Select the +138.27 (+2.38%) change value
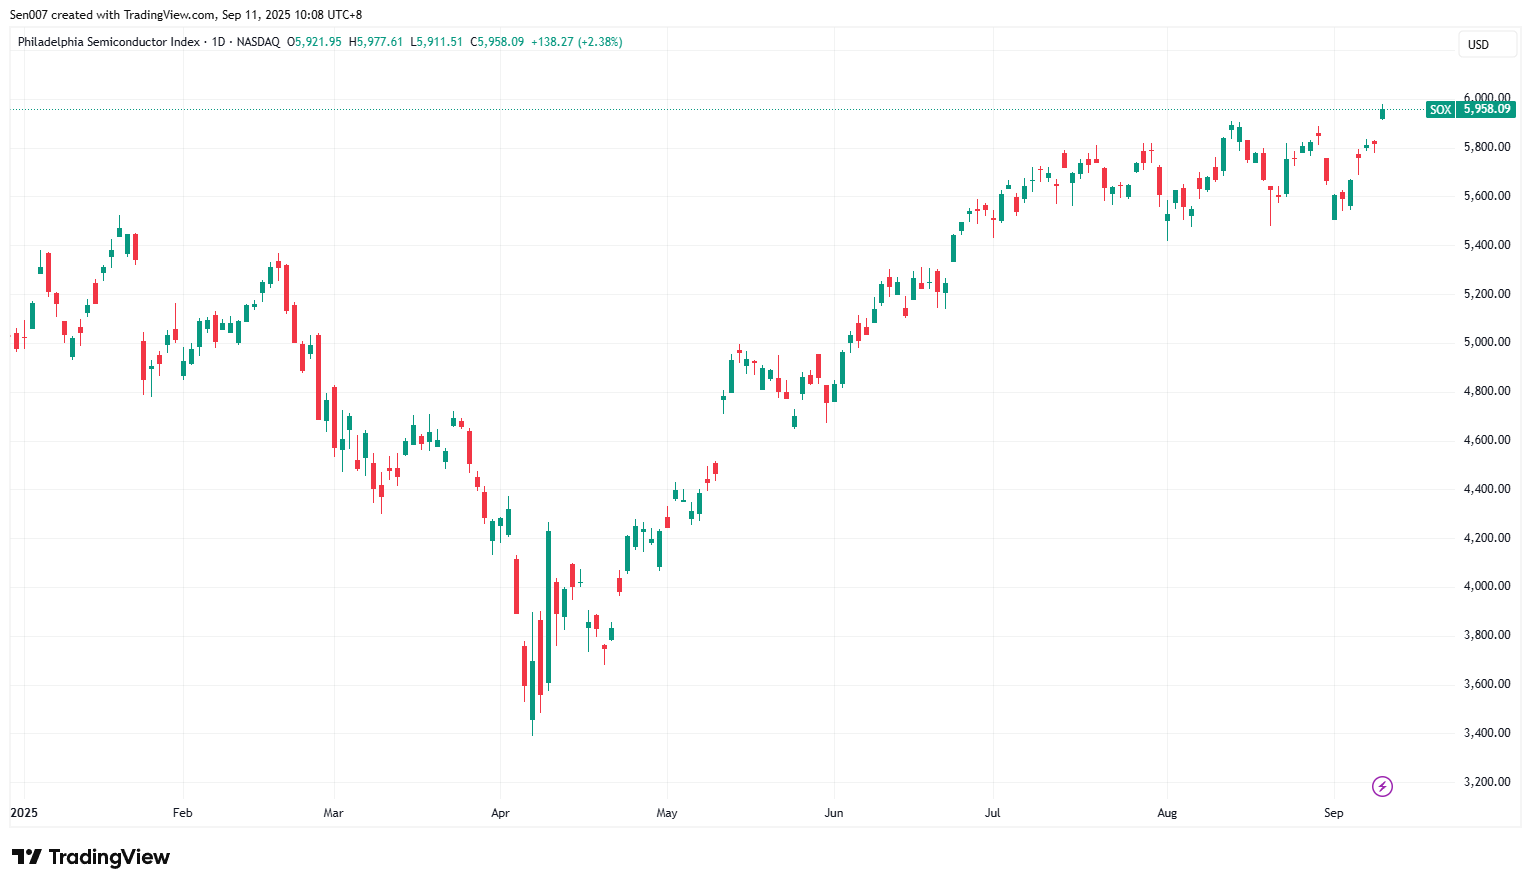1531x887 pixels. click(576, 42)
